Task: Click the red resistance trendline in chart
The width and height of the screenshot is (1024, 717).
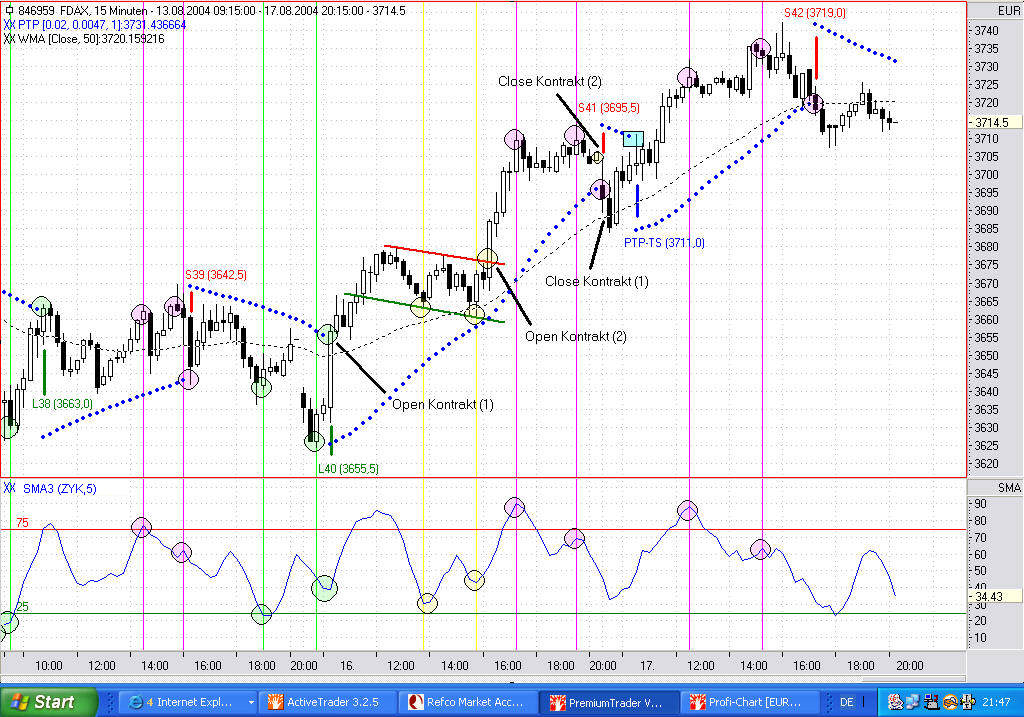Action: coord(444,255)
